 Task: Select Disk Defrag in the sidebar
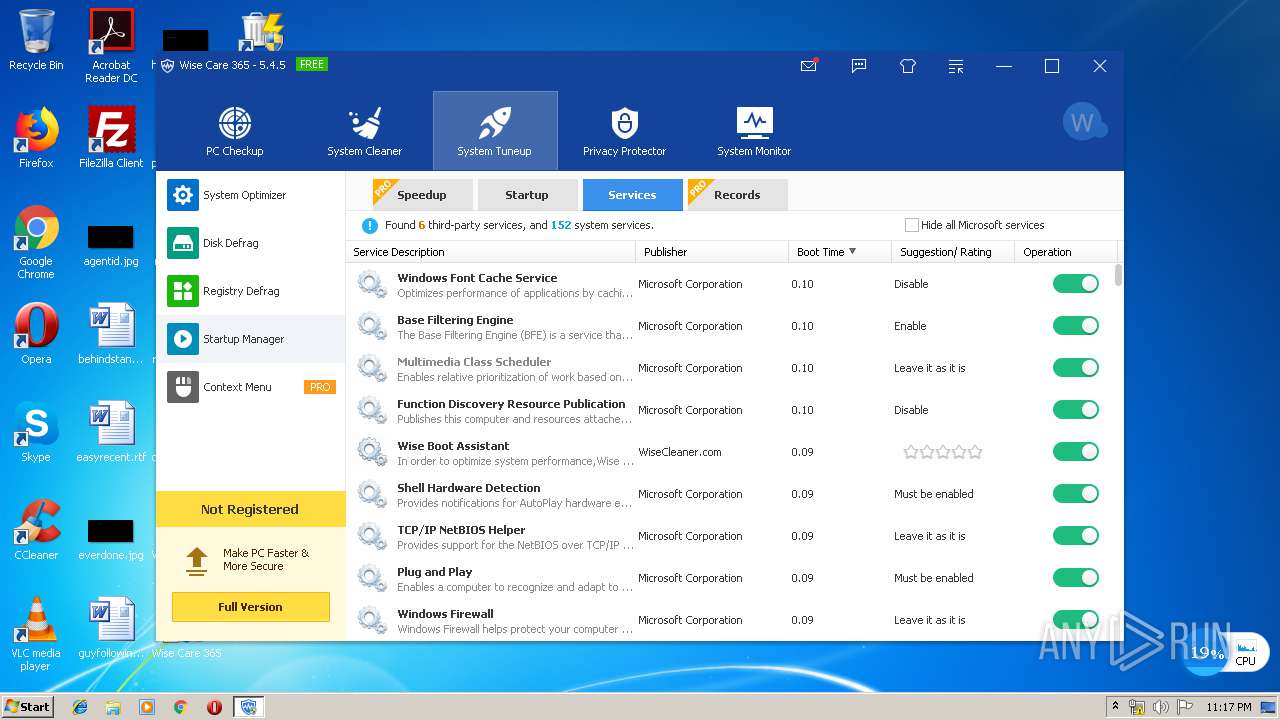250,243
